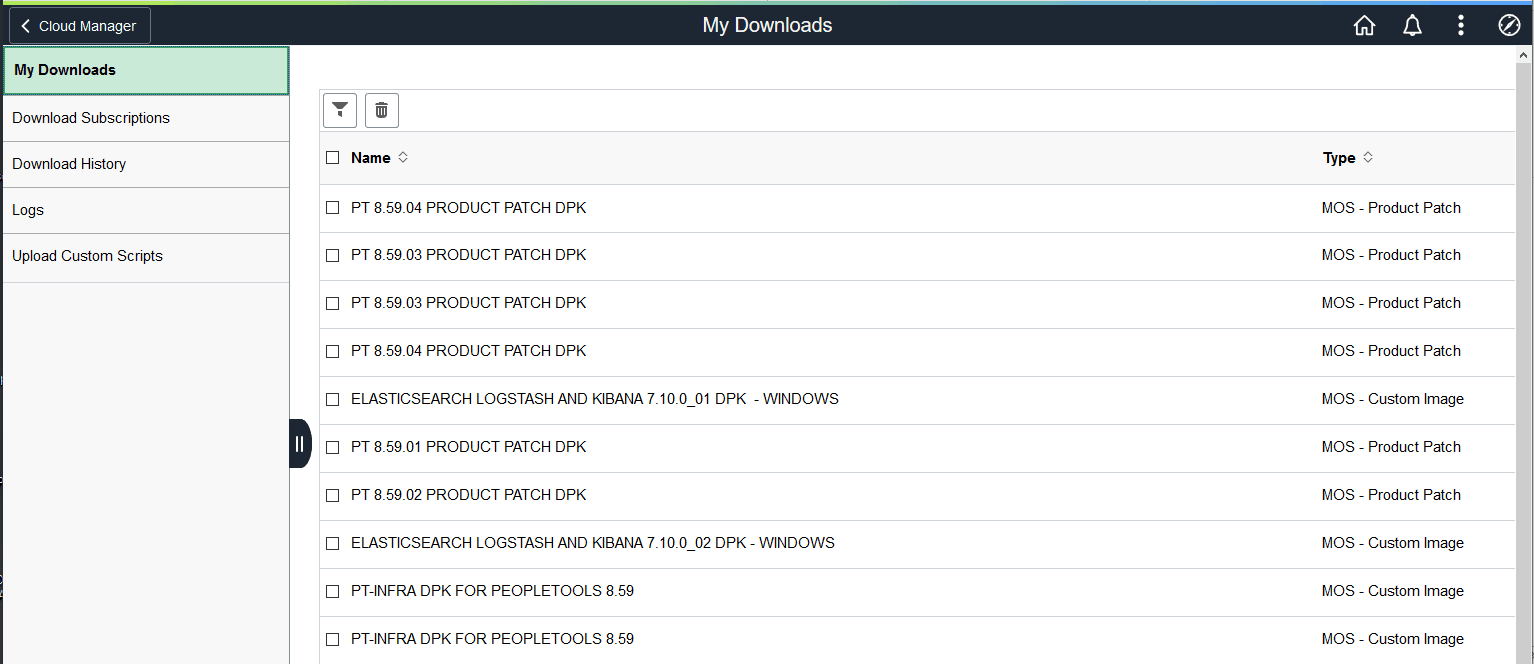Check the ELASTICSEARCH KIBANA 7.10.0_01 row

coord(332,398)
